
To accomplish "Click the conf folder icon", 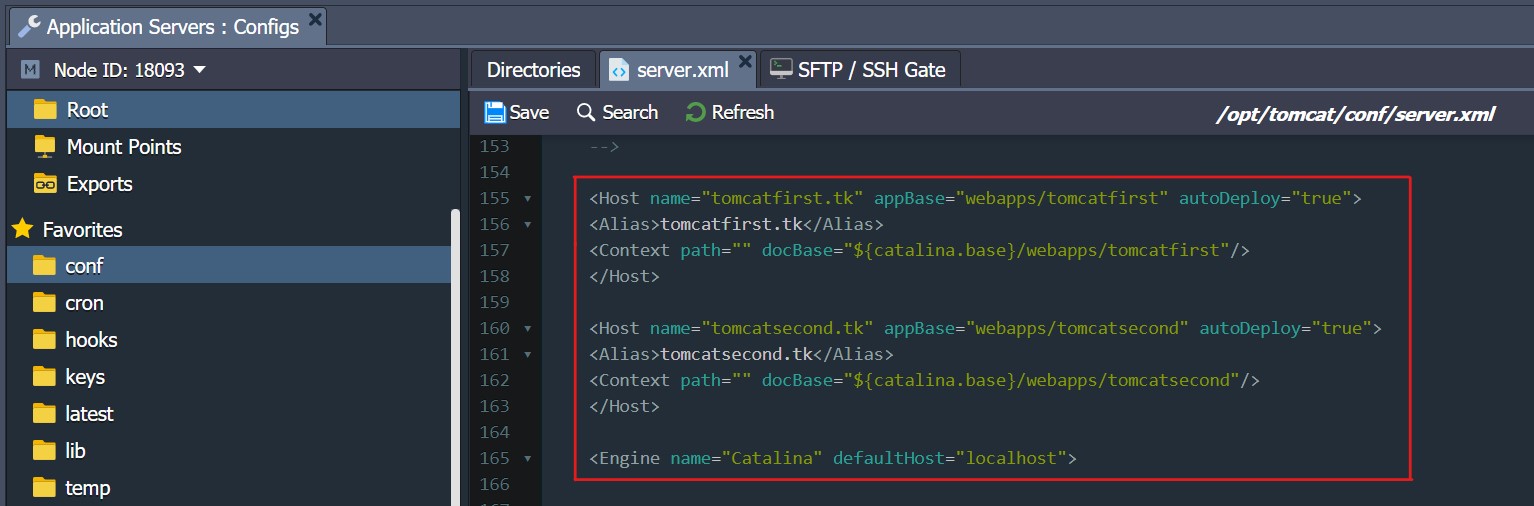I will [x=44, y=265].
